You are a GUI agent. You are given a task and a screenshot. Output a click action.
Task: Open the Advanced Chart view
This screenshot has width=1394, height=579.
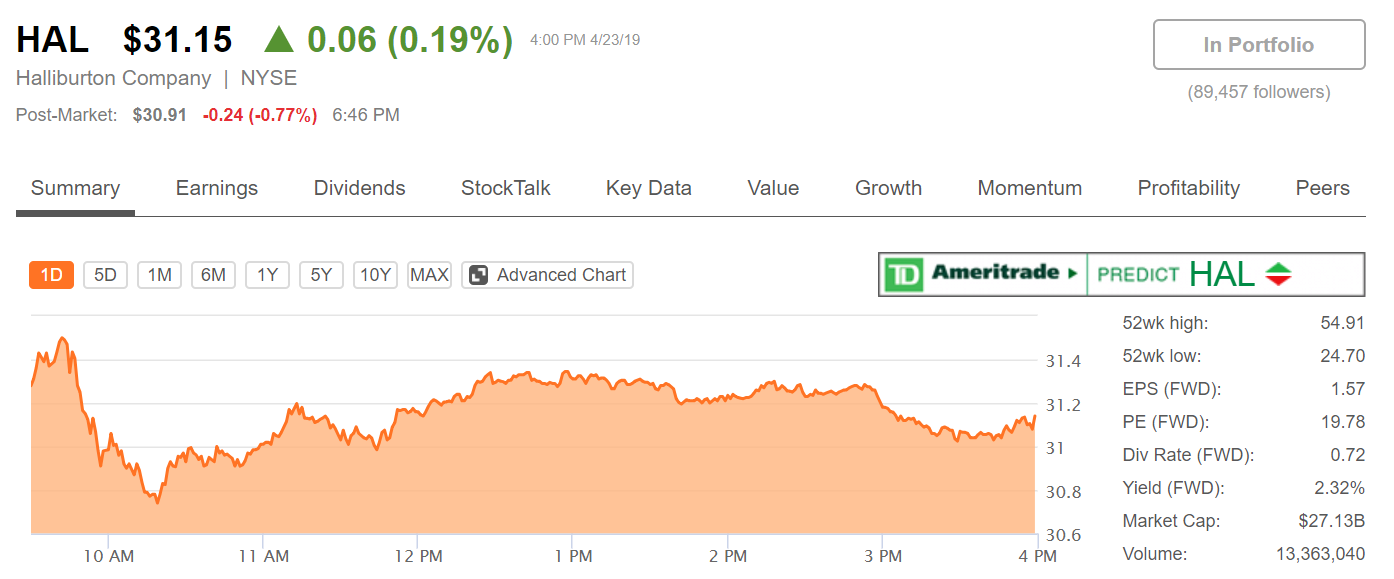[561, 275]
